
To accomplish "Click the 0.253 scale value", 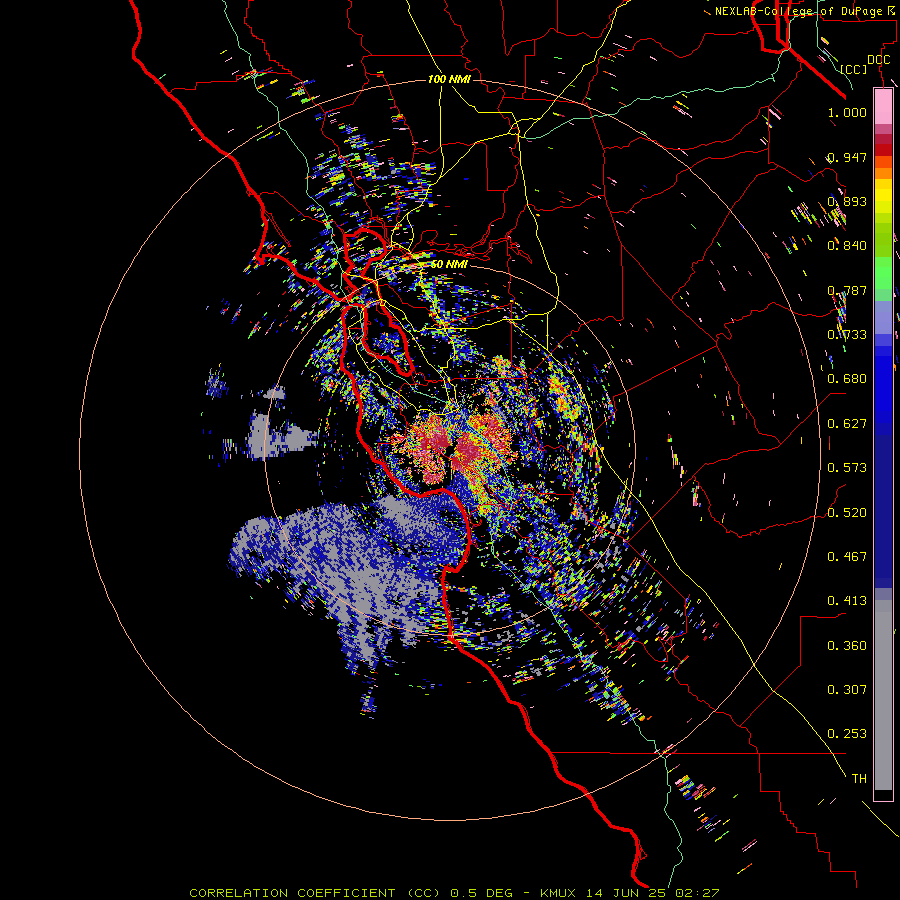I will click(847, 734).
